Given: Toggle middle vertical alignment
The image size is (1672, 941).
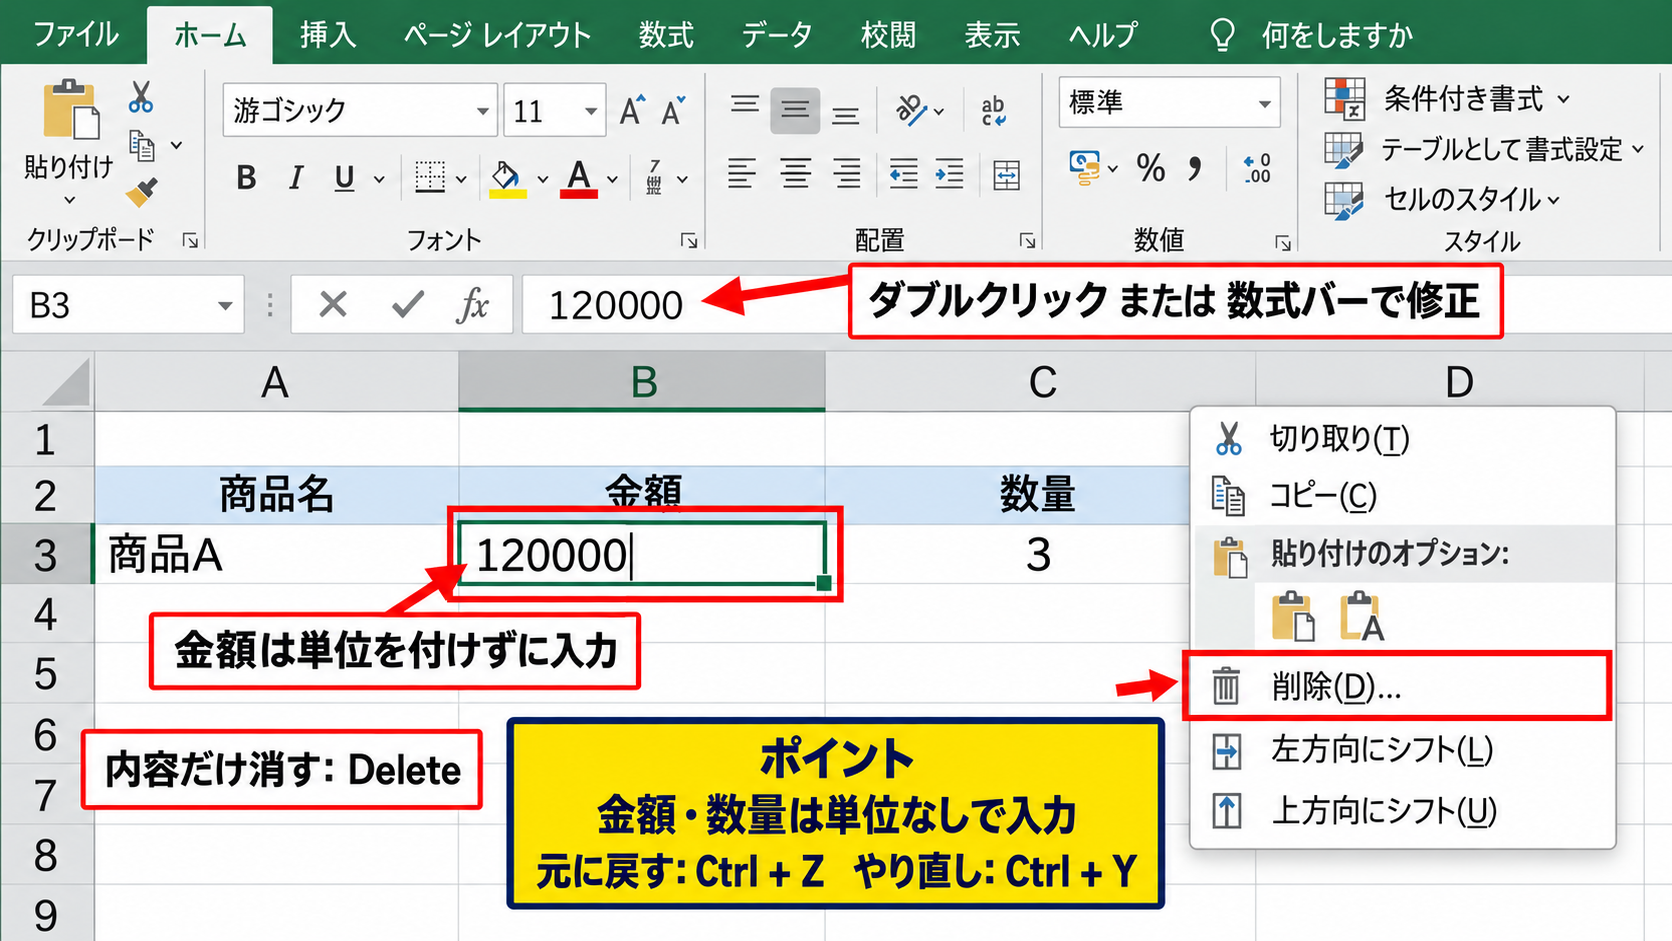Looking at the screenshot, I should [795, 110].
